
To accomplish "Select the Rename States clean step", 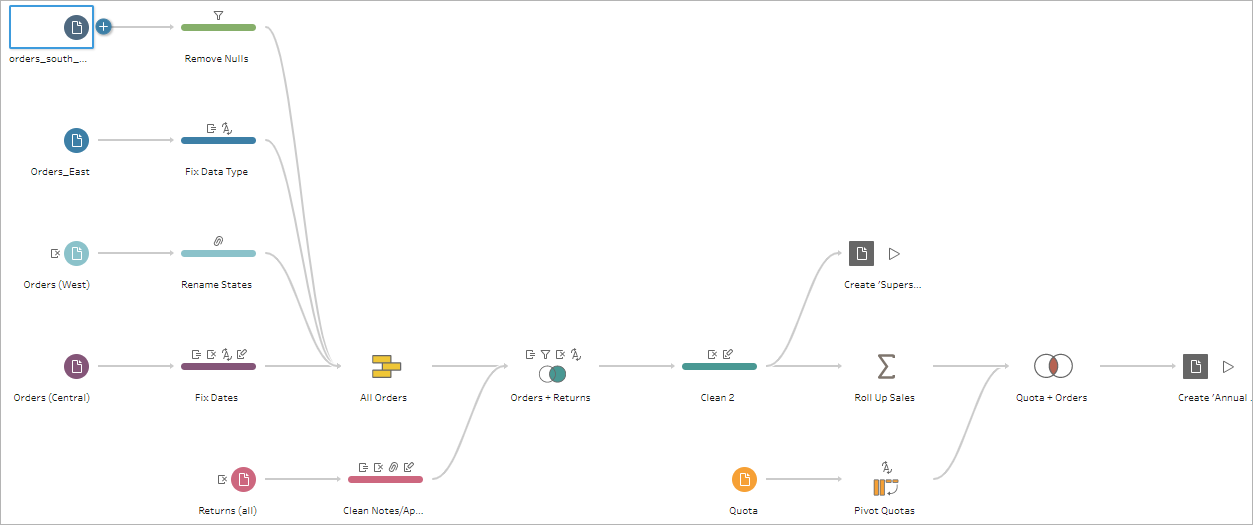I will tap(218, 254).
